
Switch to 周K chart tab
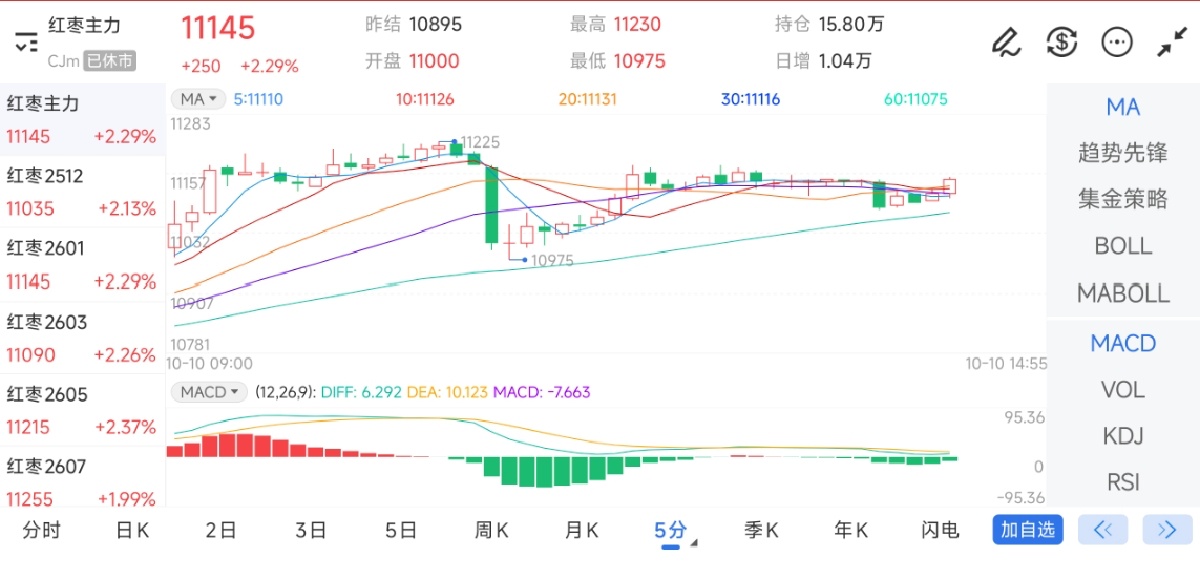491,530
